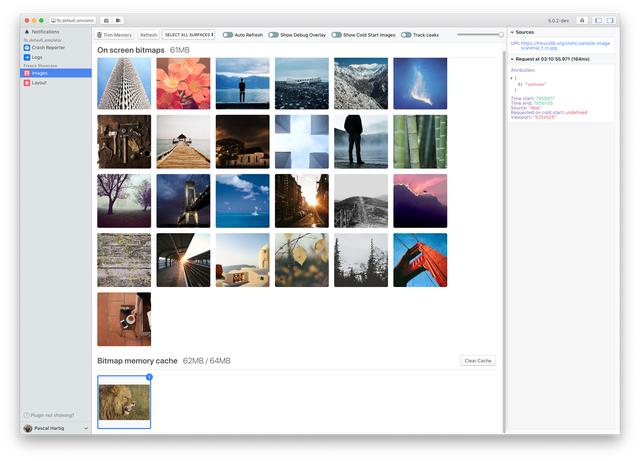Open the Select All Surfaces dropdown
The height and width of the screenshot is (461, 640).
tap(189, 35)
